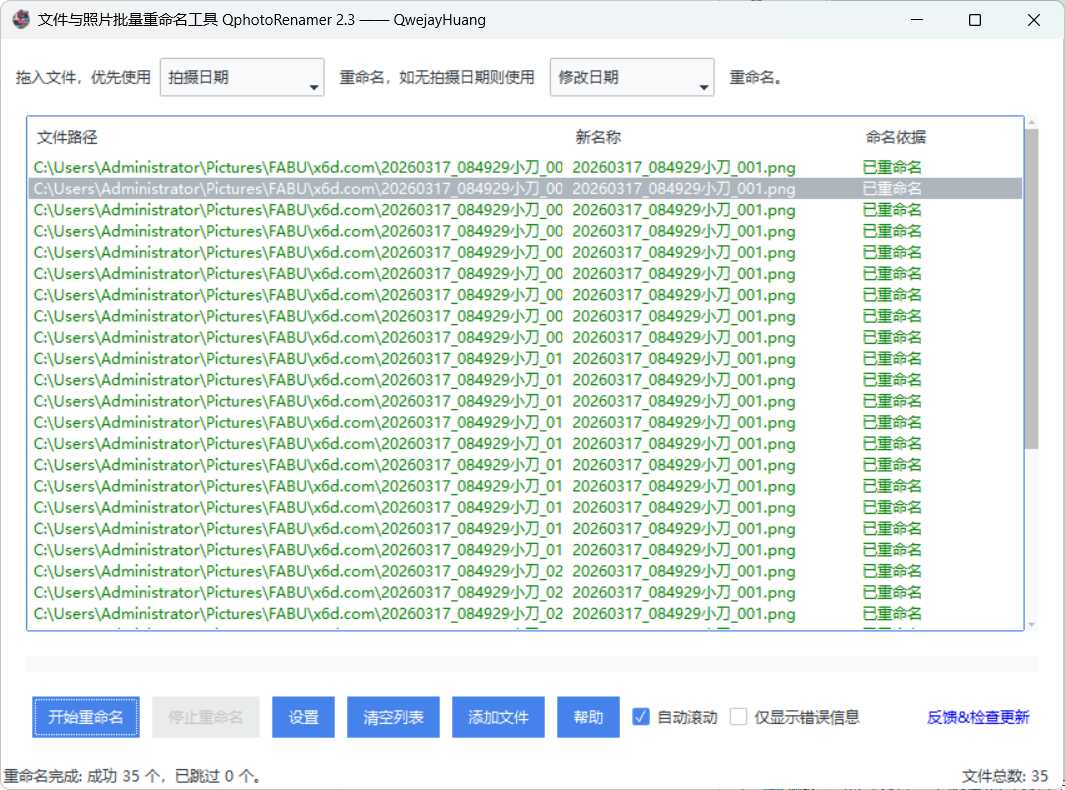Click 清空列表 to clear the file list

coord(393,716)
